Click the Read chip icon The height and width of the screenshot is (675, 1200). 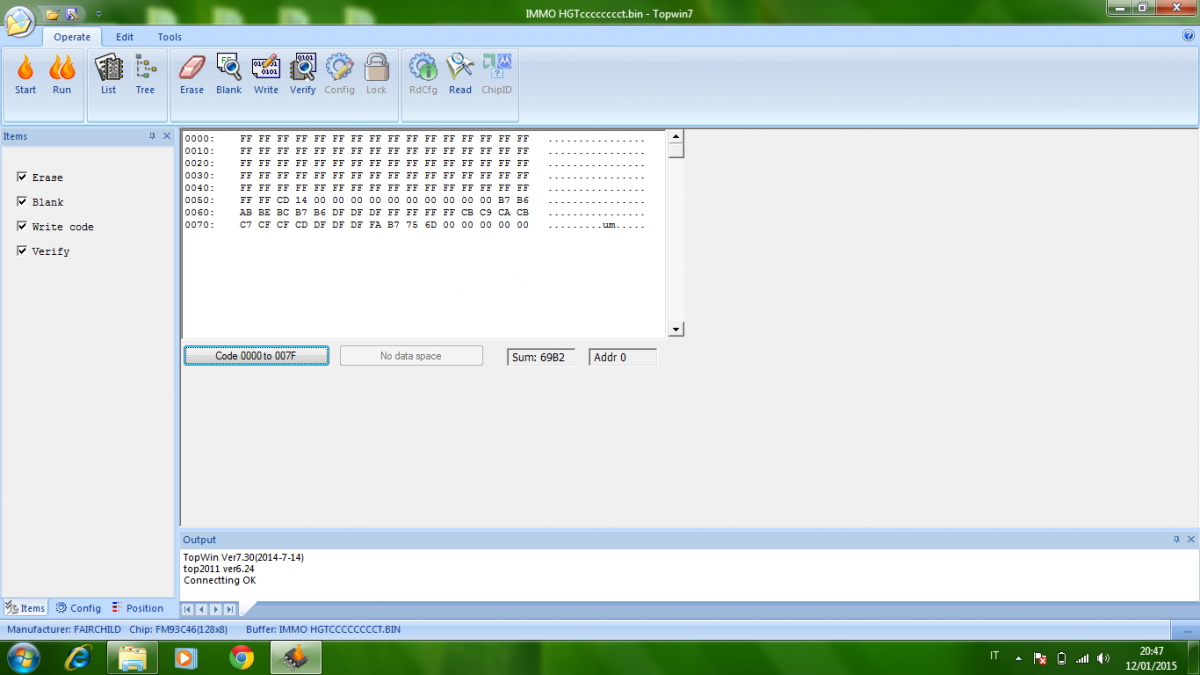[460, 68]
